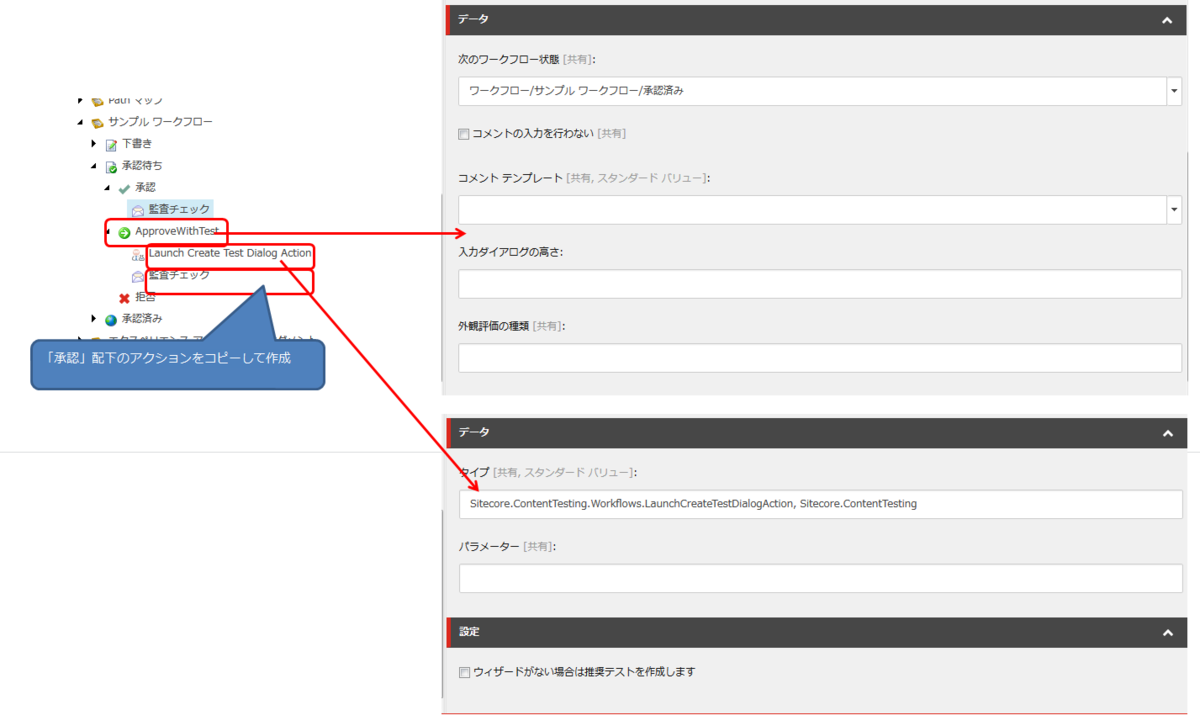Image resolution: width=1200 pixels, height=726 pixels.
Task: Click the 入力ダイアログの高さ input field
Action: tap(820, 284)
